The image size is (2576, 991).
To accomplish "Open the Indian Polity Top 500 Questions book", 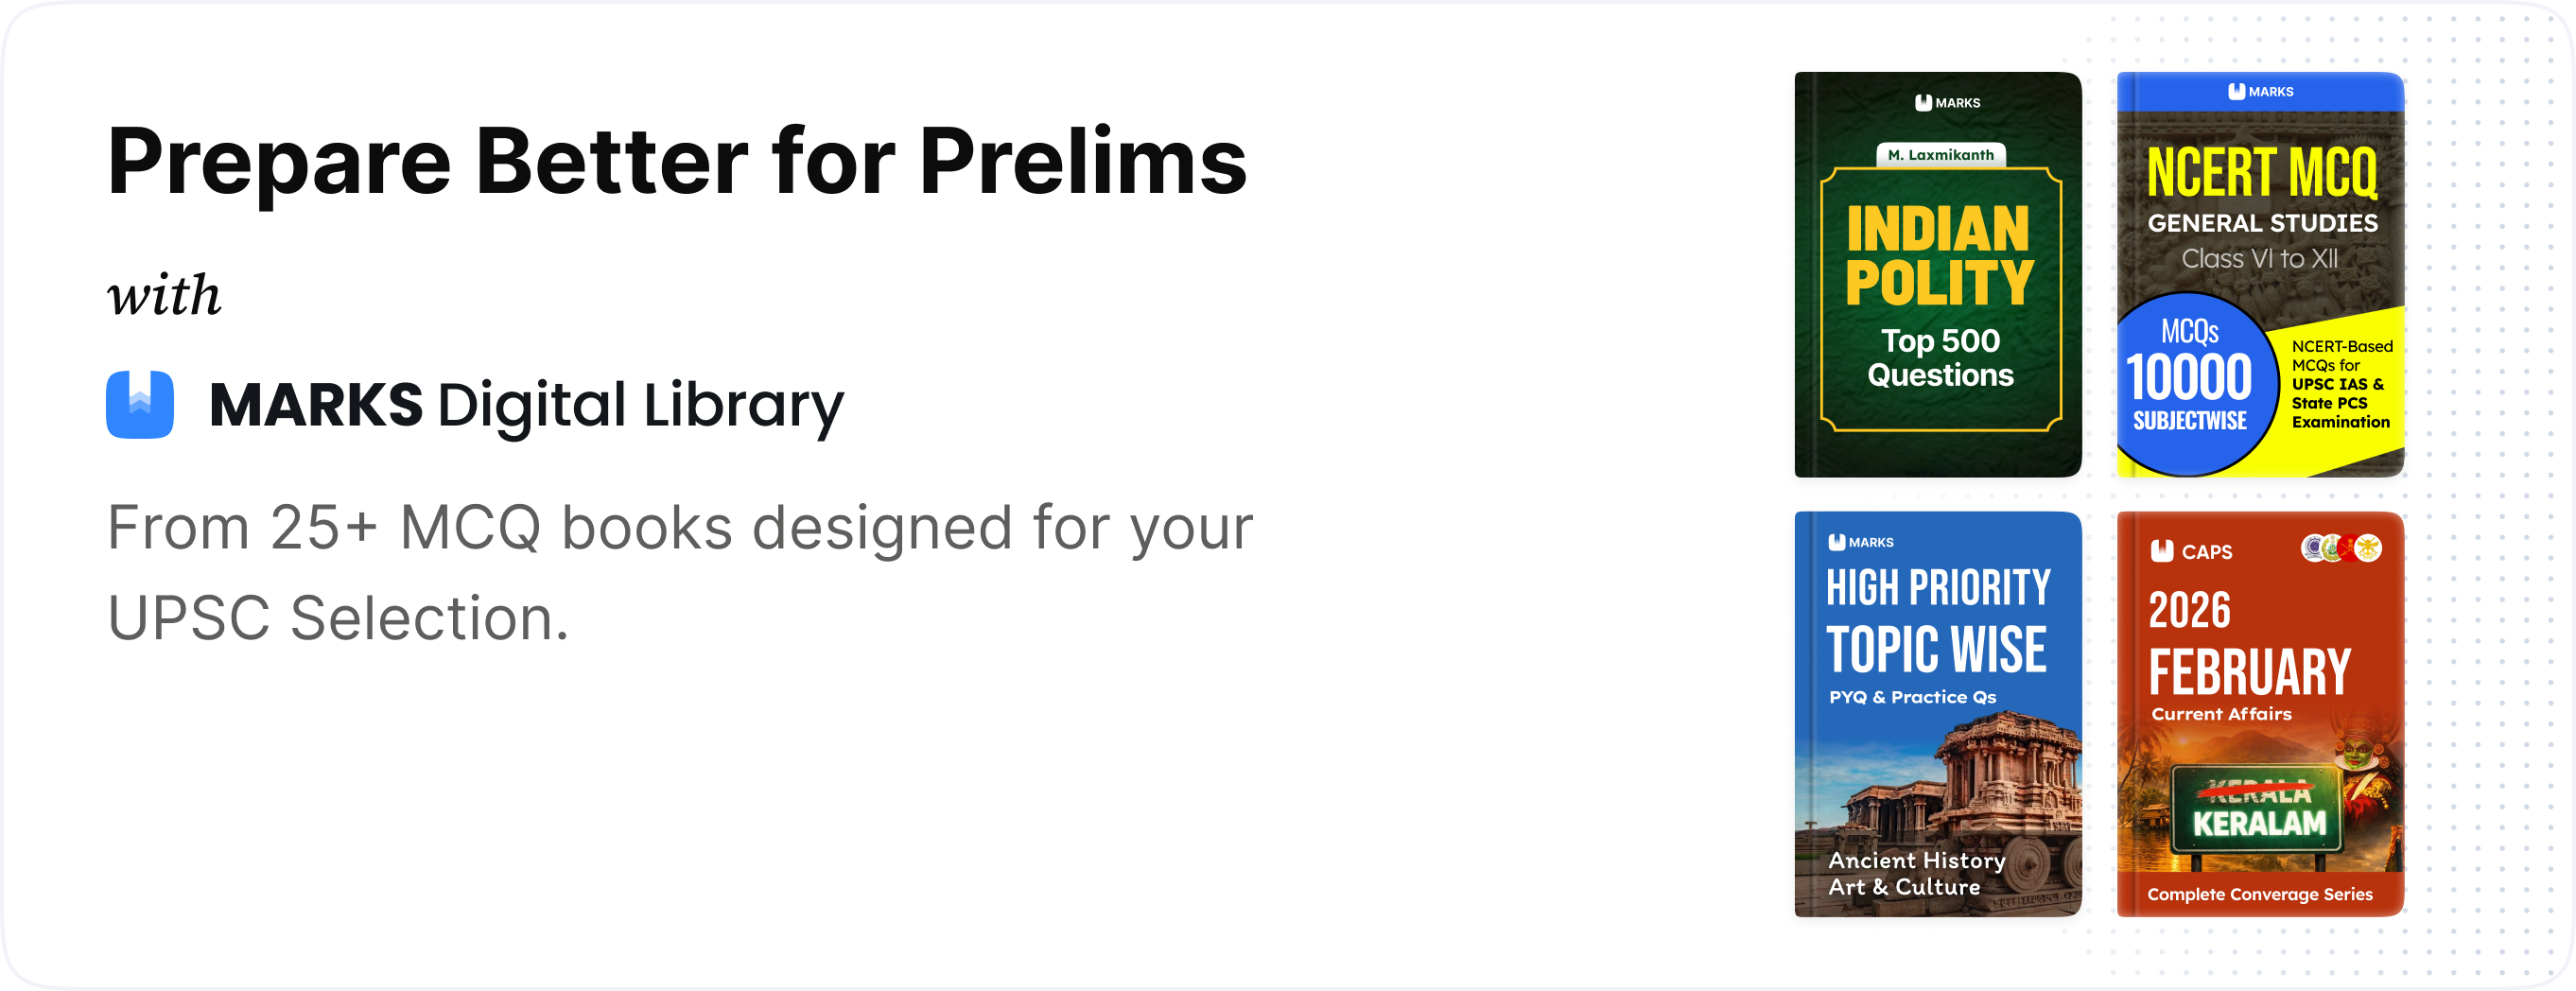I will tap(1938, 300).
